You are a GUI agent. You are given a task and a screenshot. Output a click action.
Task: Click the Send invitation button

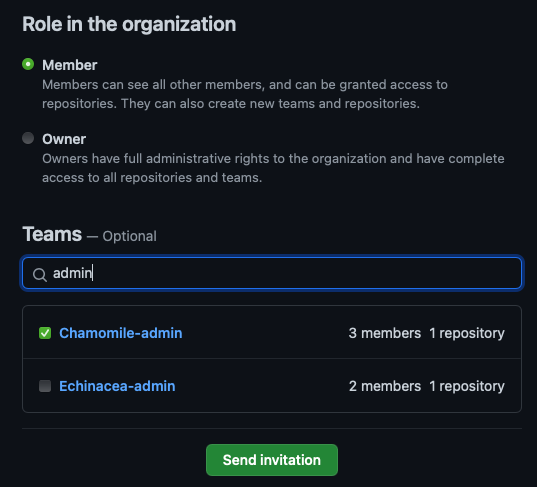point(272,460)
